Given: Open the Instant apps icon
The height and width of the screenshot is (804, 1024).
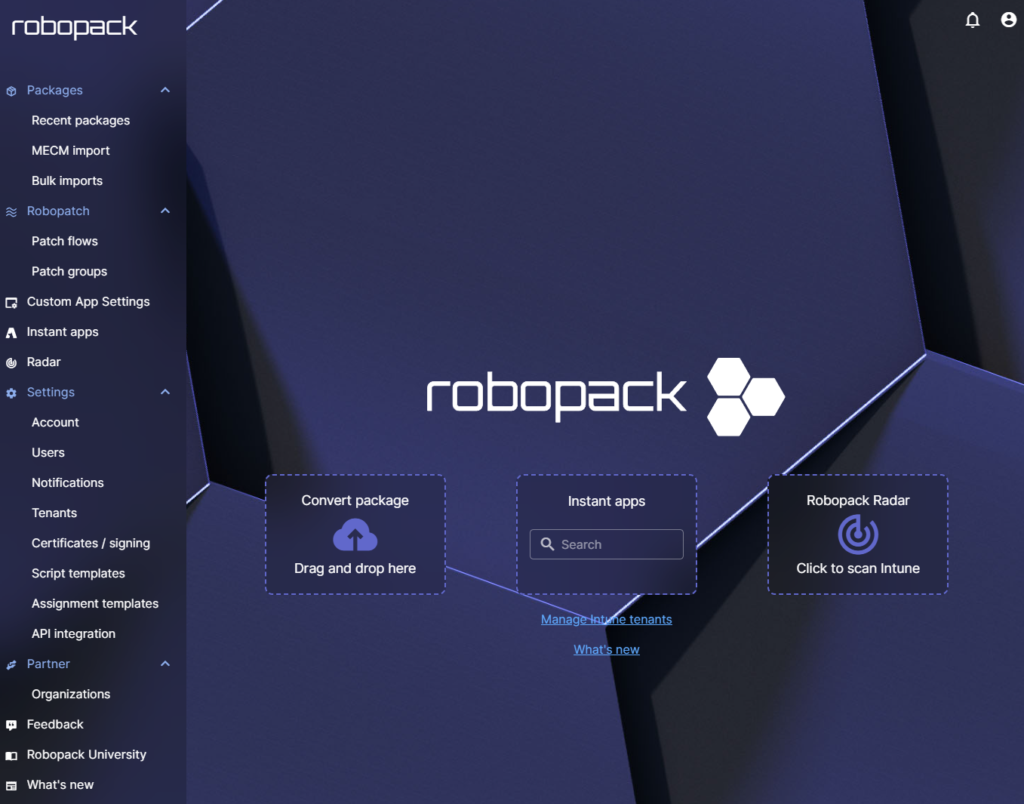Looking at the screenshot, I should pos(12,331).
